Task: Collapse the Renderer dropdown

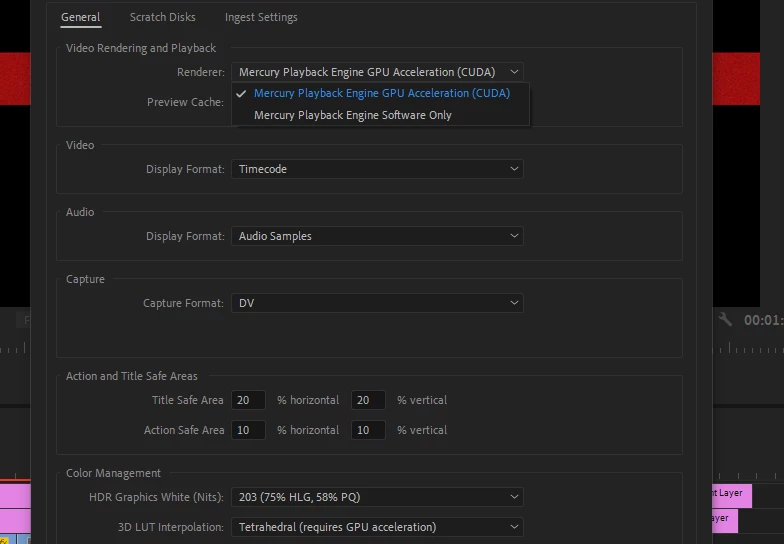Action: click(x=377, y=72)
